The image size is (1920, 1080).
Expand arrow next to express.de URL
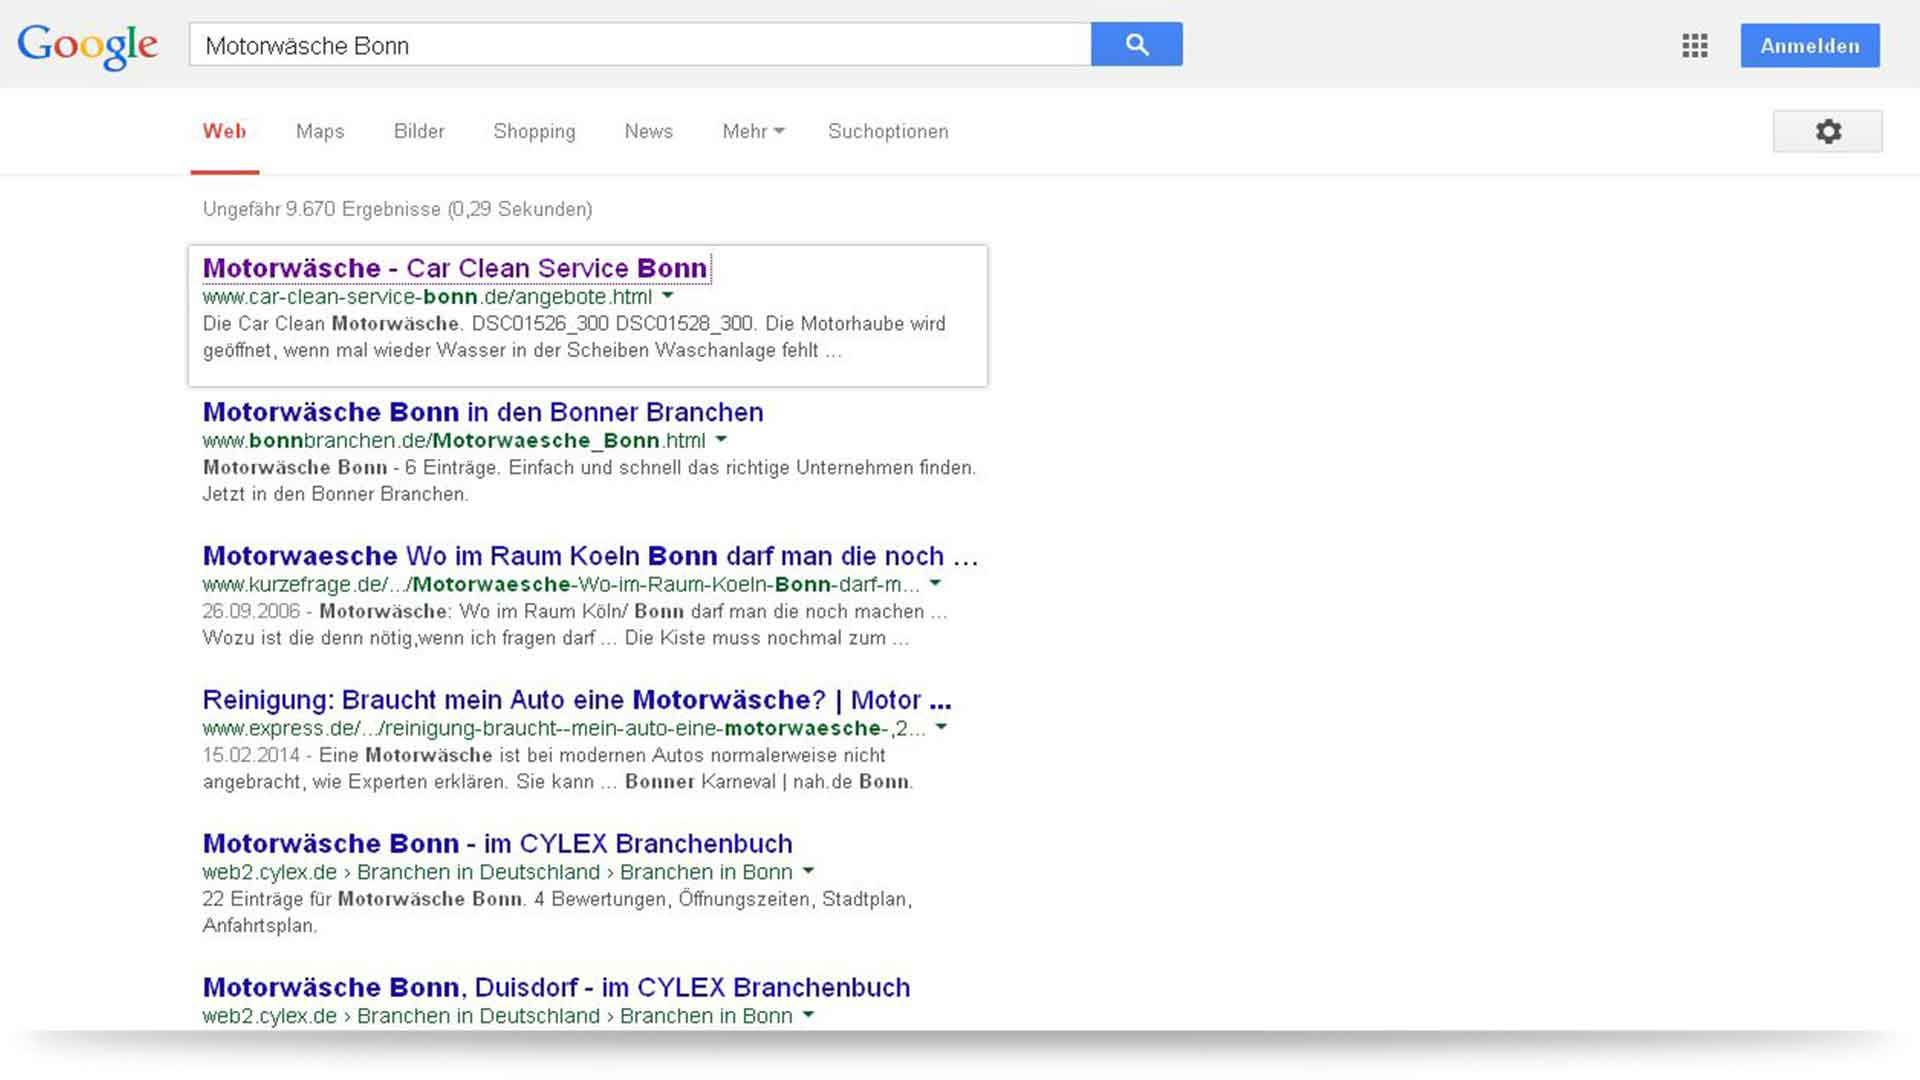[940, 727]
